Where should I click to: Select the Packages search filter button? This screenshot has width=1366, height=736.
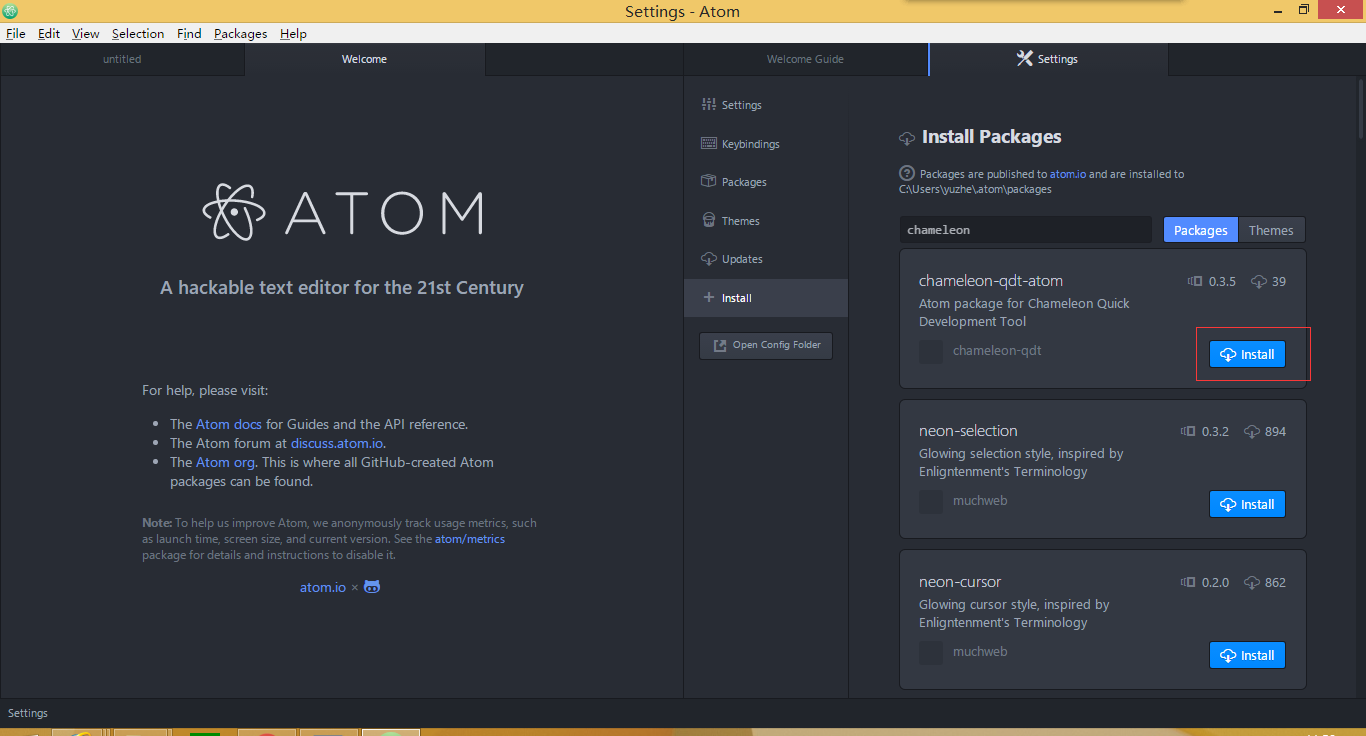[x=1200, y=230]
